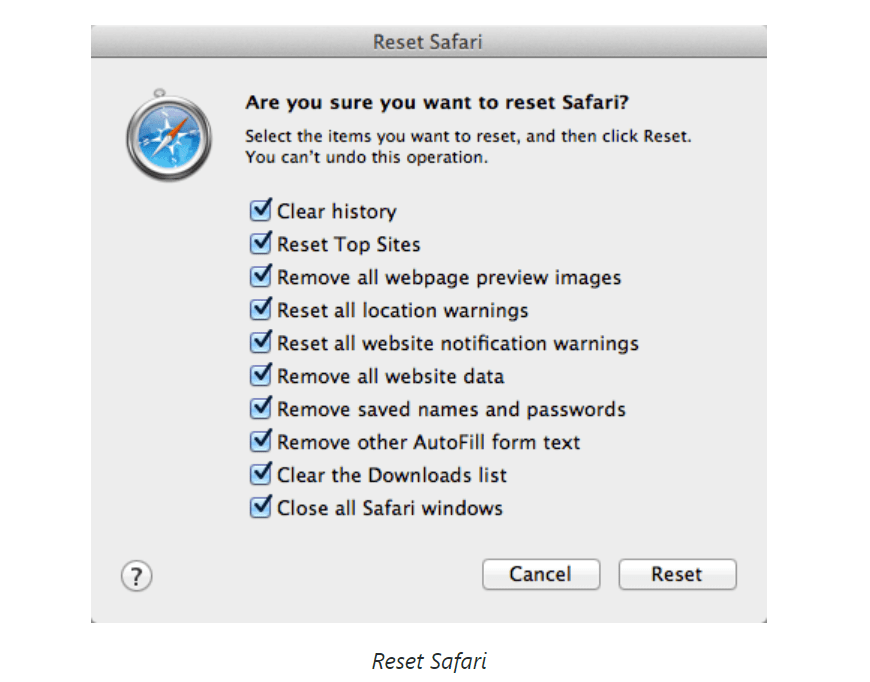Disable Remove all webpage preview images

260,276
